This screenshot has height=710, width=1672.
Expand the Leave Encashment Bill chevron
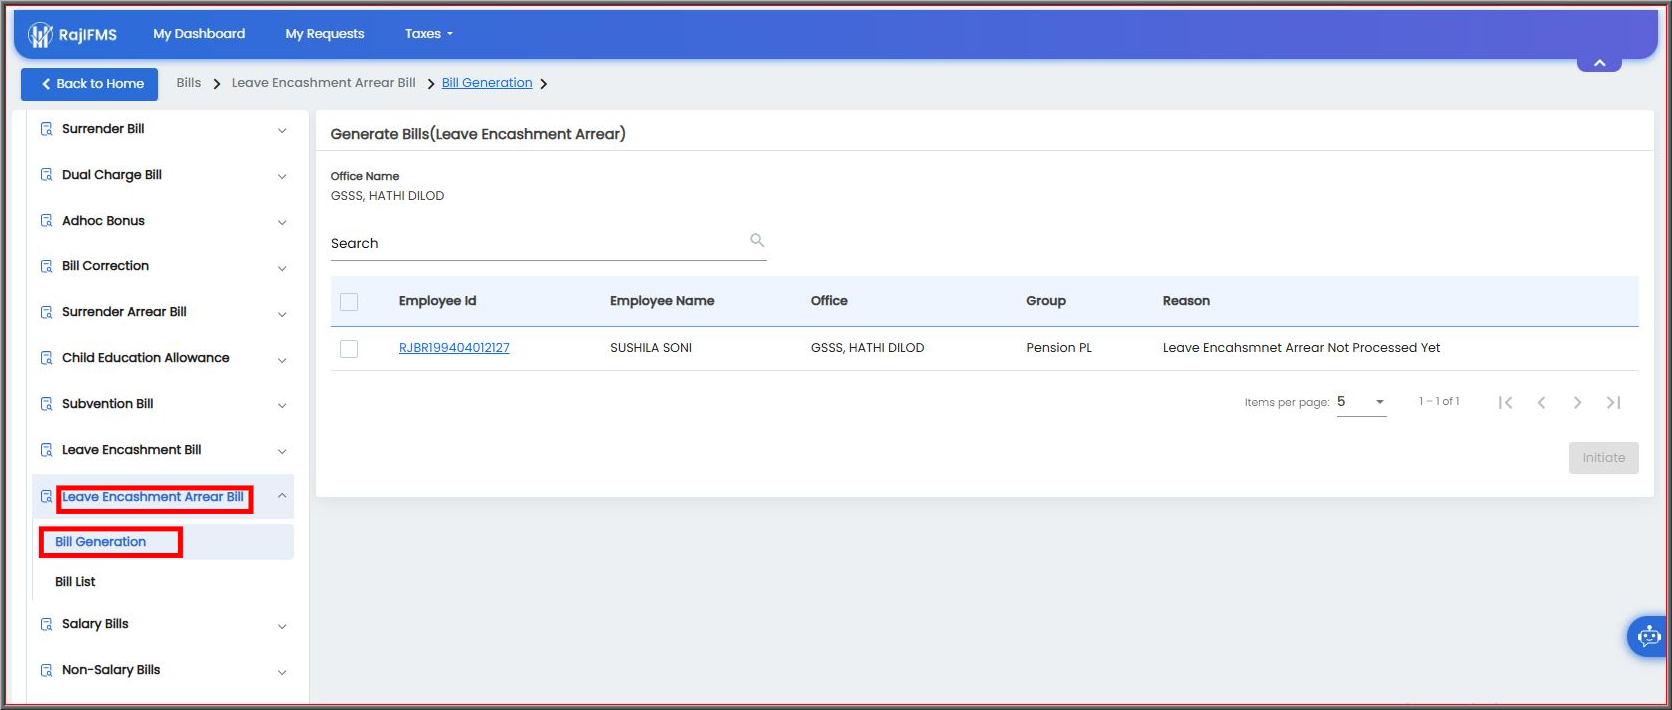(282, 451)
